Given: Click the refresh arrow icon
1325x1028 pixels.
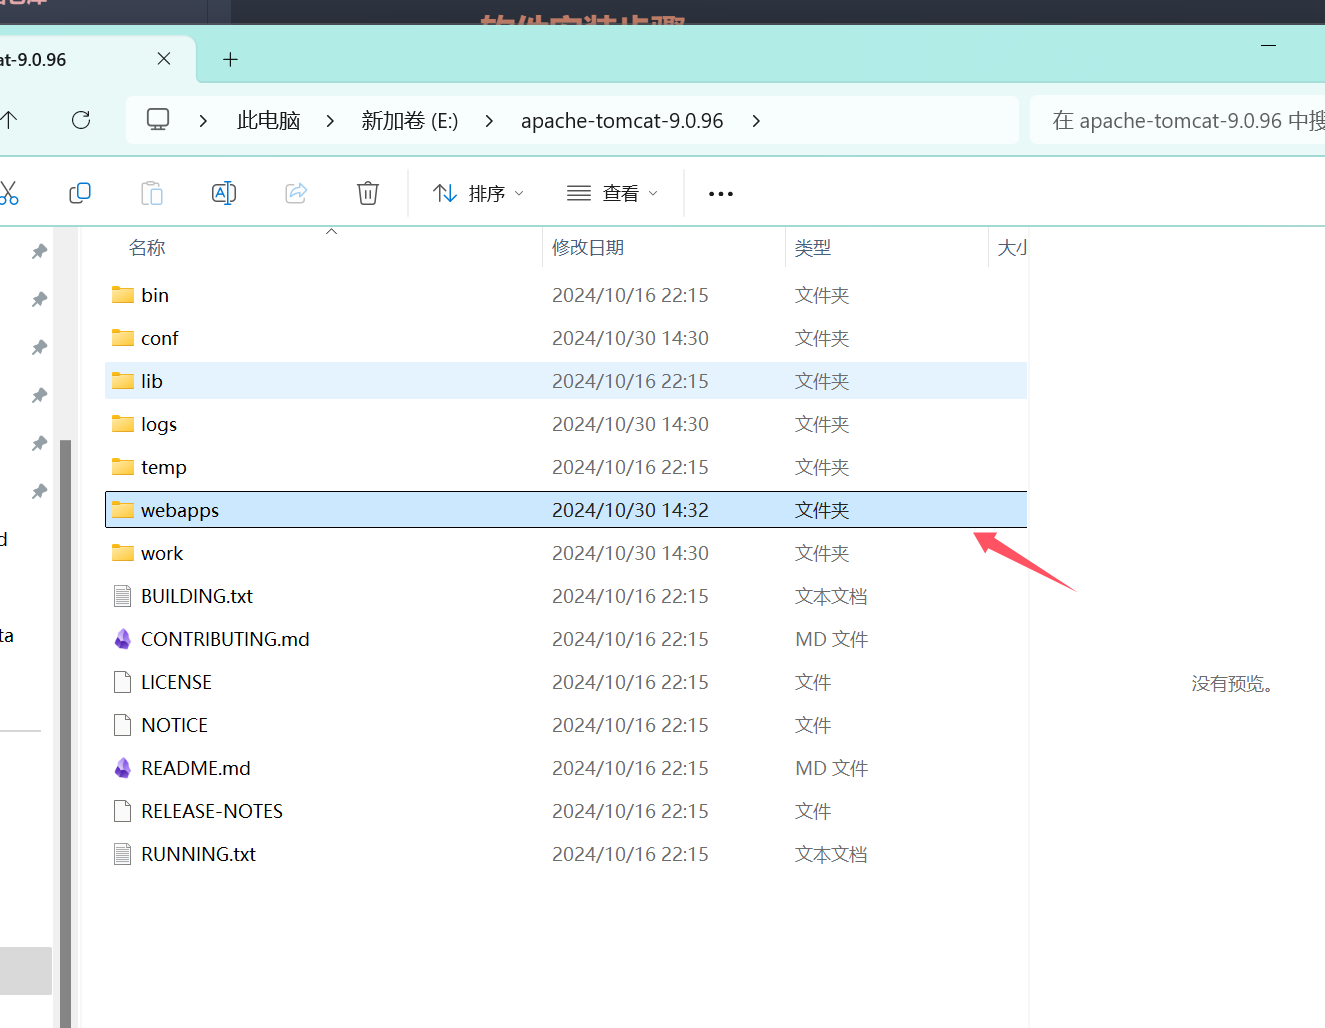Looking at the screenshot, I should (x=81, y=120).
